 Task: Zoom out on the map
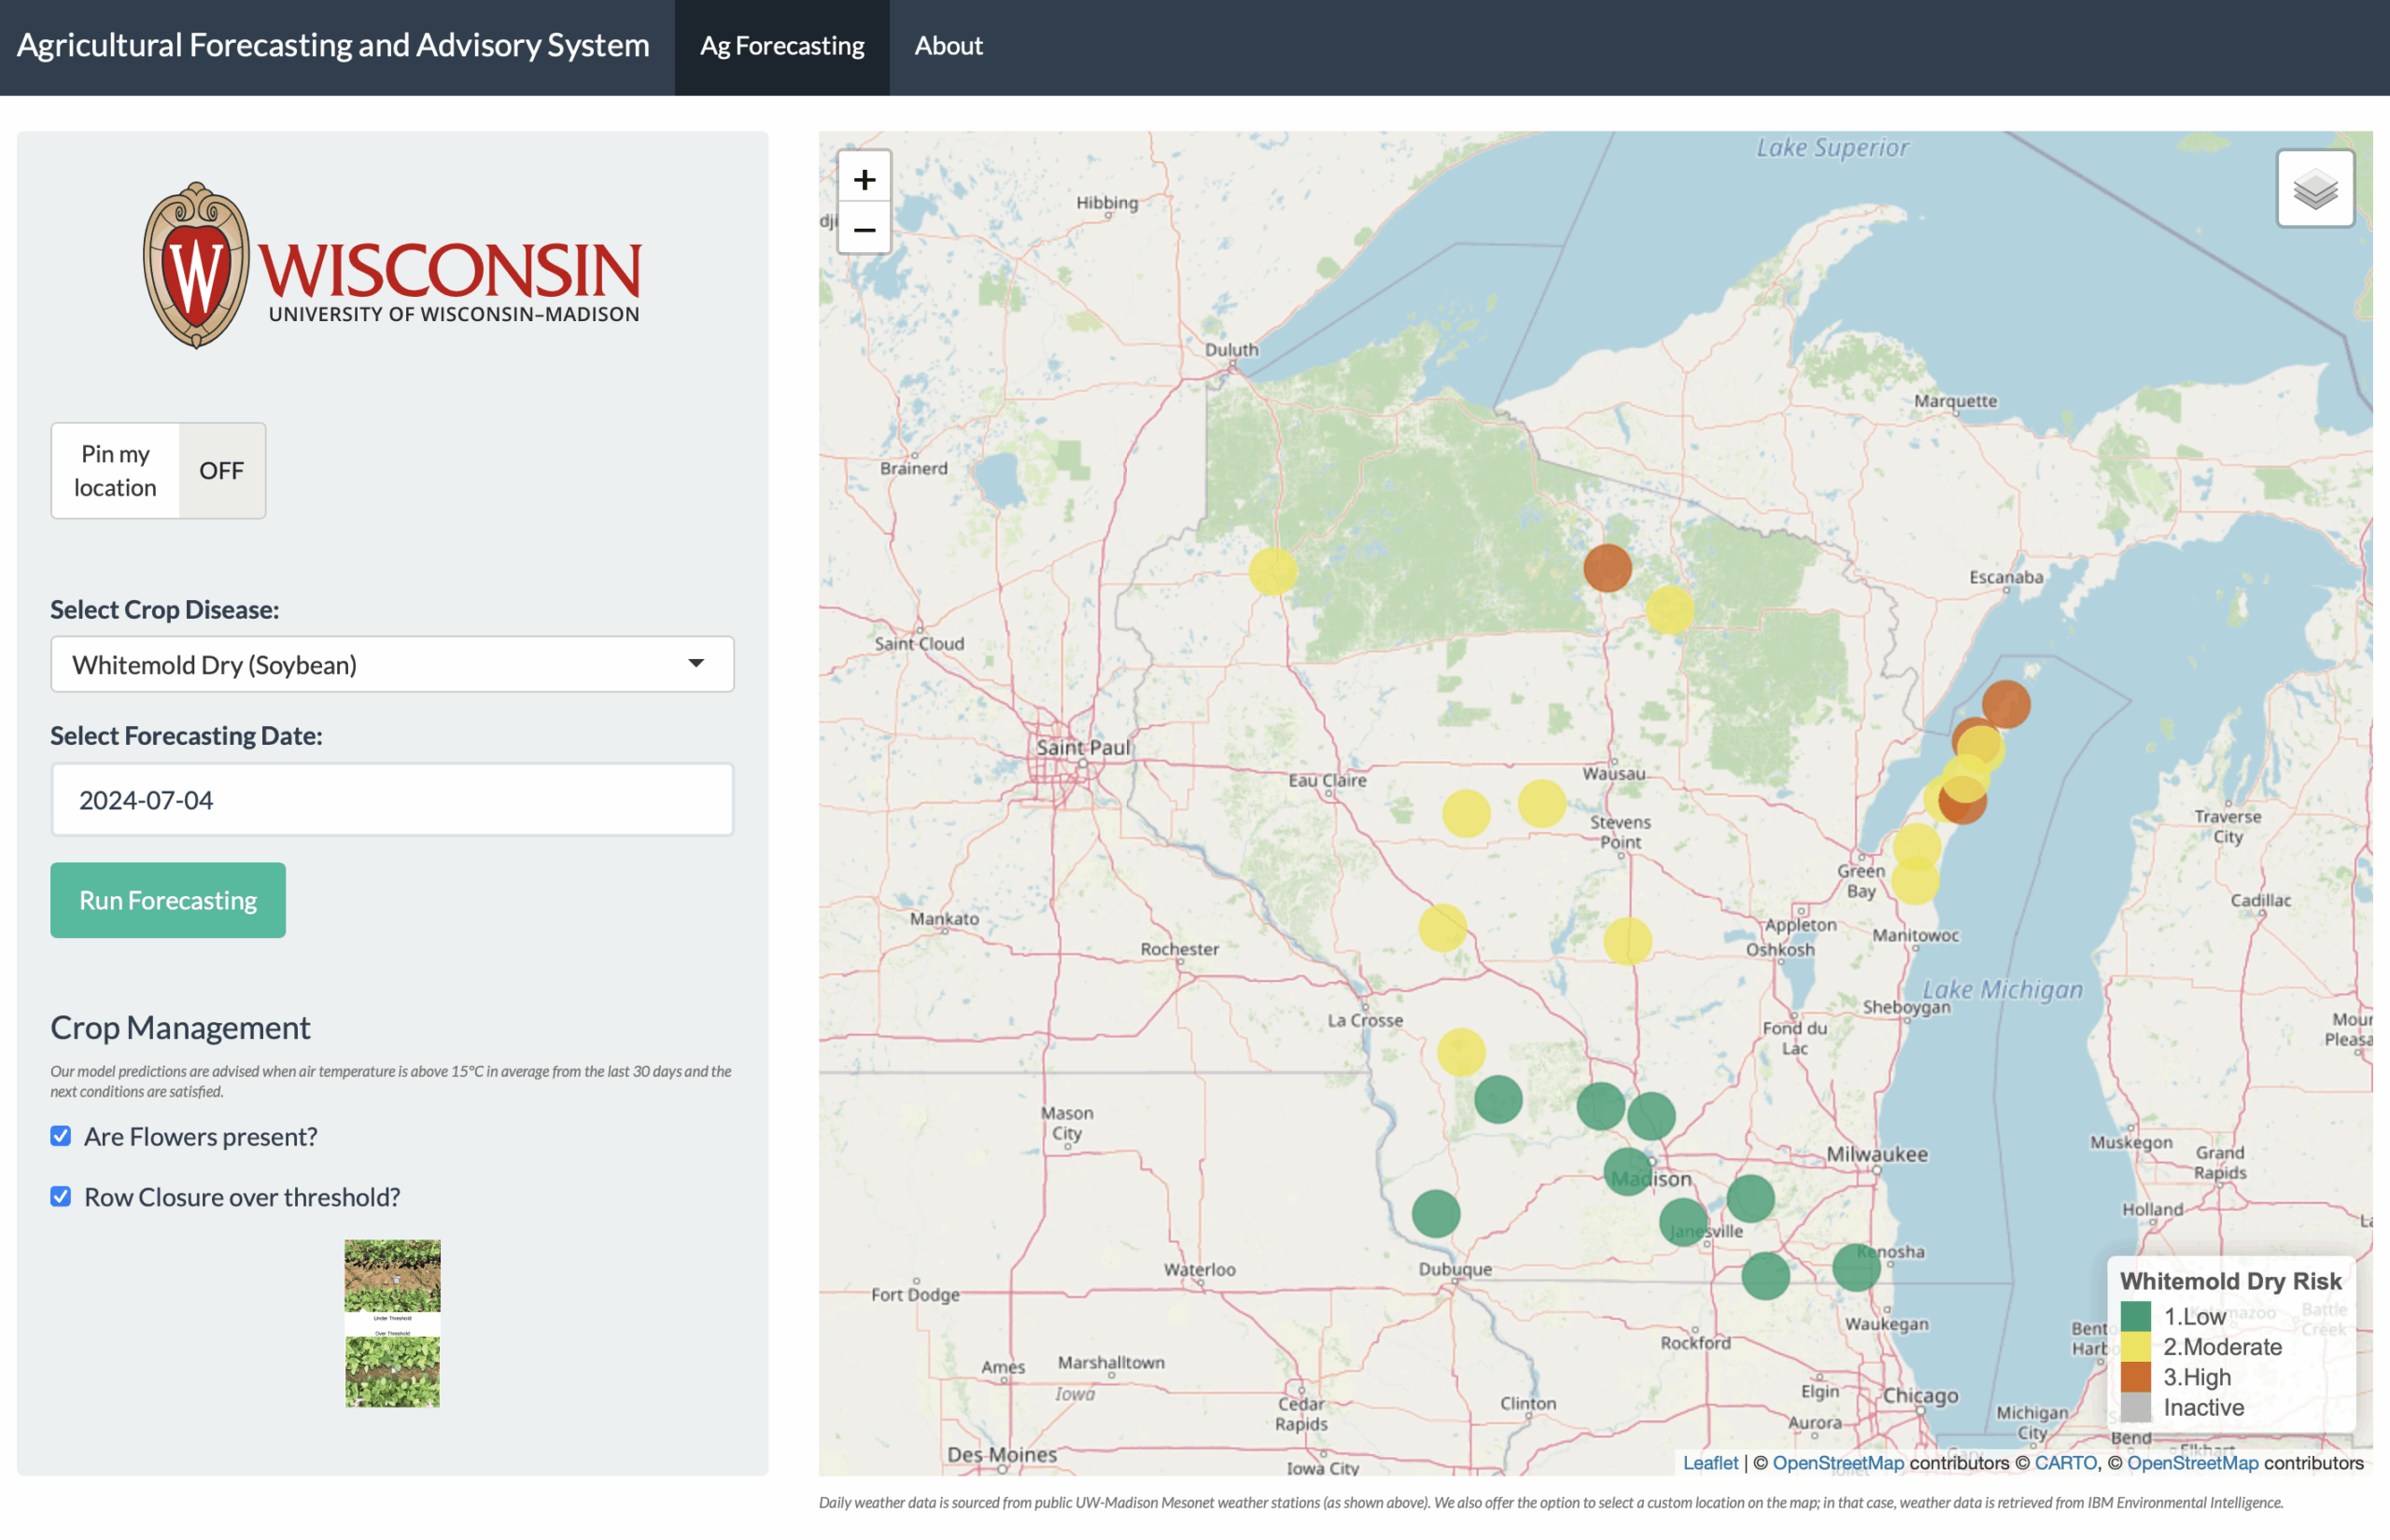coord(864,229)
